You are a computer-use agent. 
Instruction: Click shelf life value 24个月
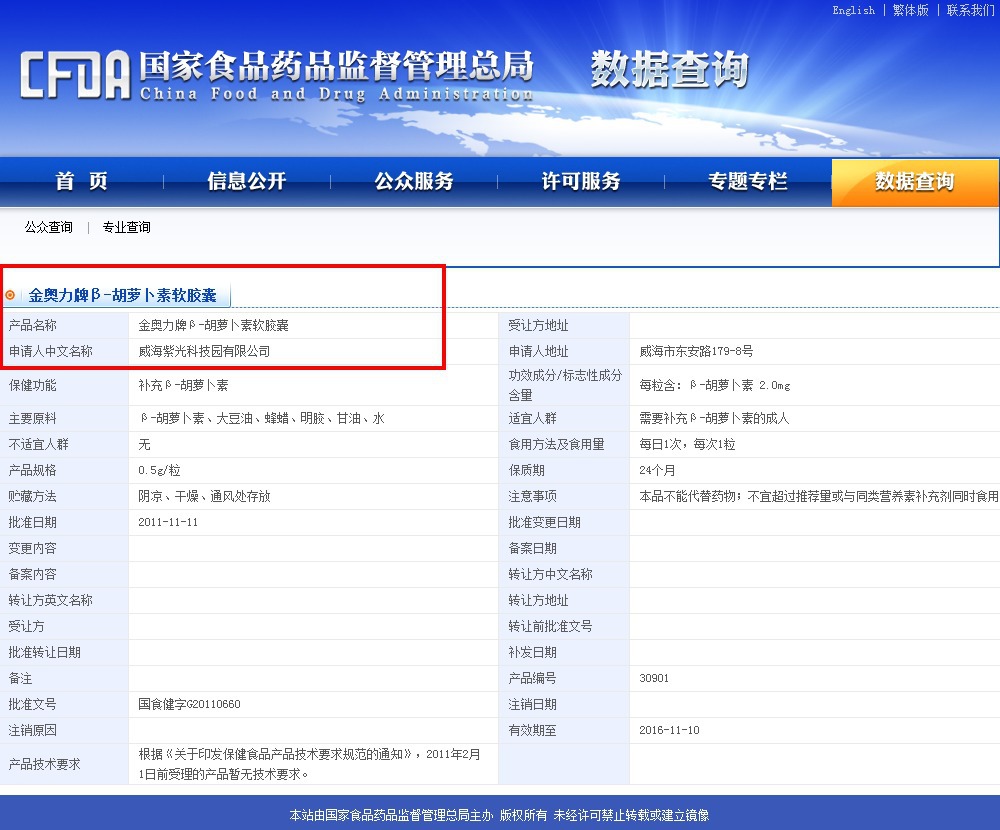coord(657,471)
